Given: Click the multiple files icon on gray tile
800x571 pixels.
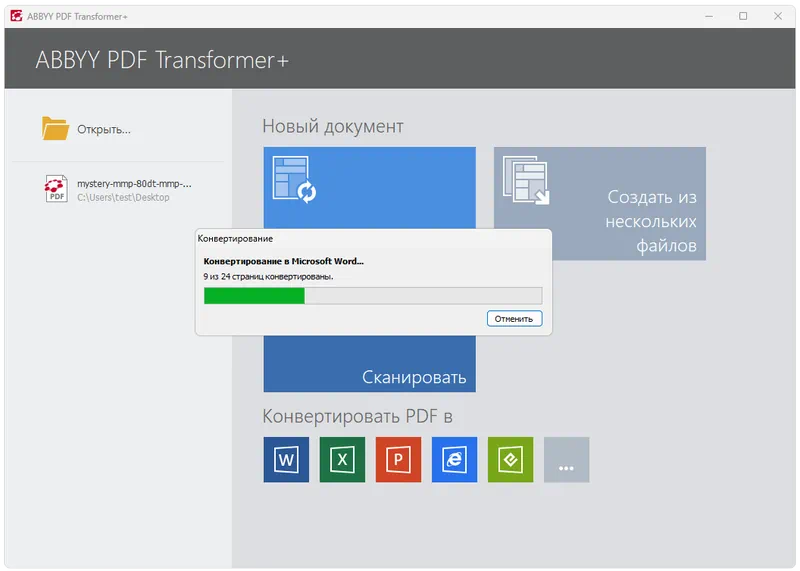Looking at the screenshot, I should [526, 180].
